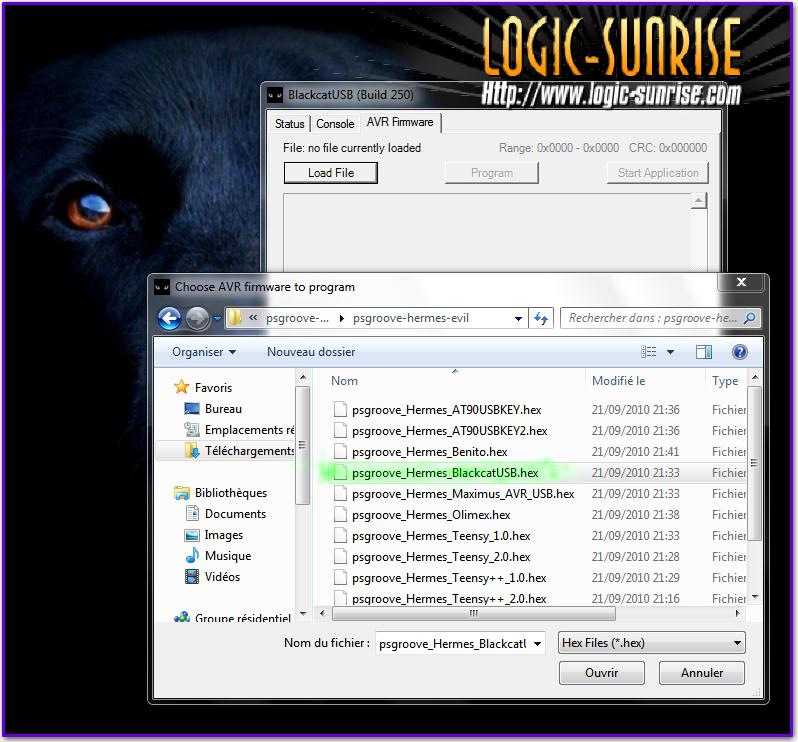Toggle the preview pane icon

click(703, 352)
